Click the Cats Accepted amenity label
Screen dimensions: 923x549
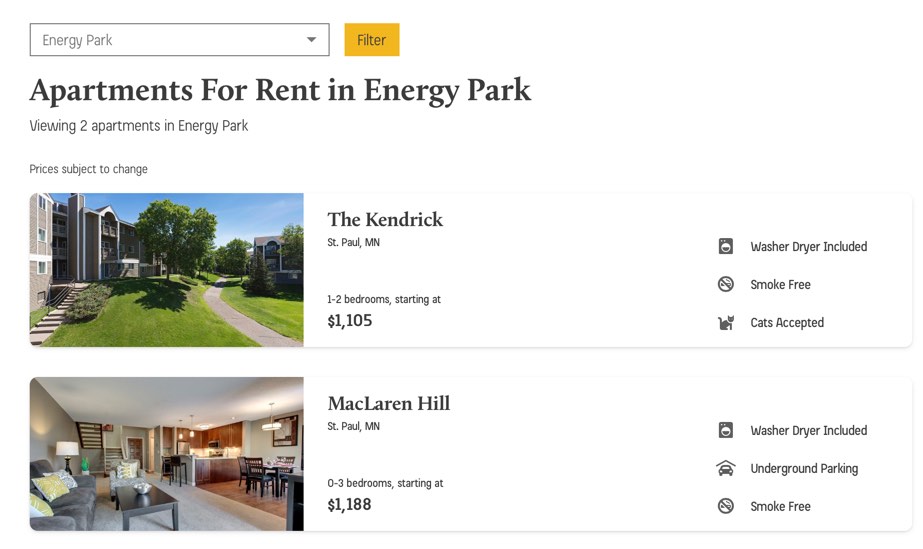tap(787, 322)
